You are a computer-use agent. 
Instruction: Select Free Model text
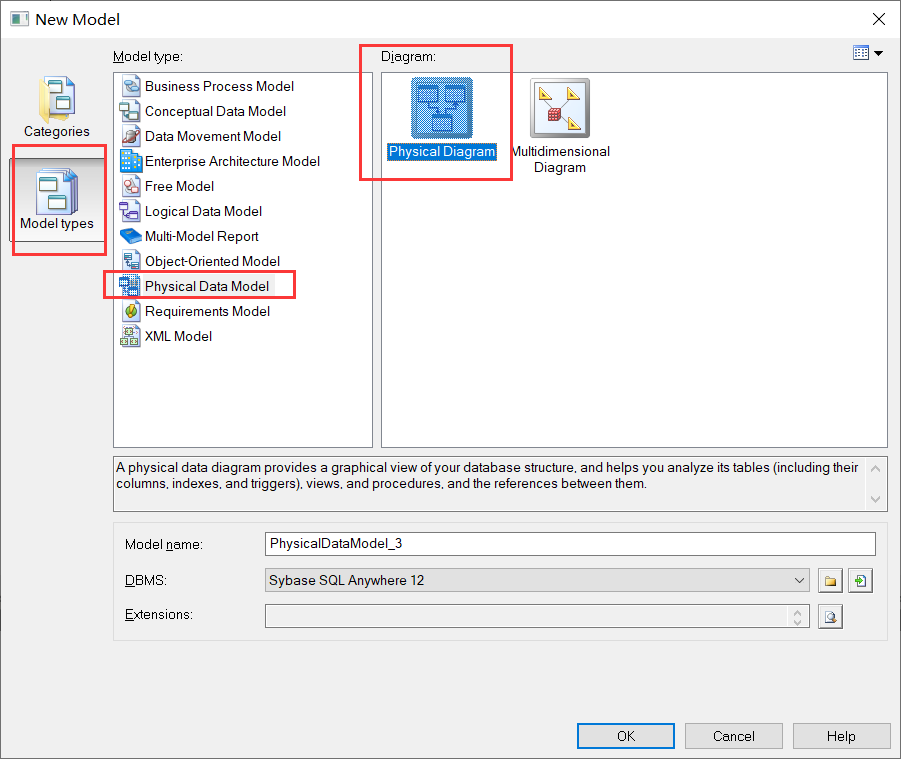pos(179,186)
